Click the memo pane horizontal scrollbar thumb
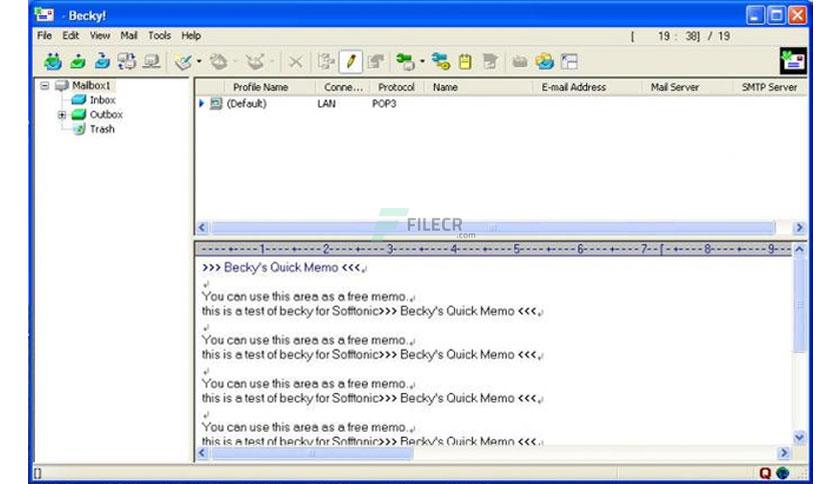836x484 pixels. [312, 453]
